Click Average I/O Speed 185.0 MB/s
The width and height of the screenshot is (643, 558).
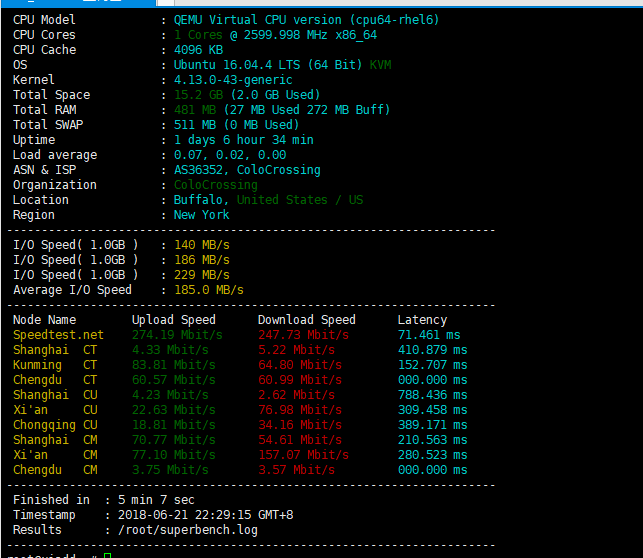tap(209, 290)
